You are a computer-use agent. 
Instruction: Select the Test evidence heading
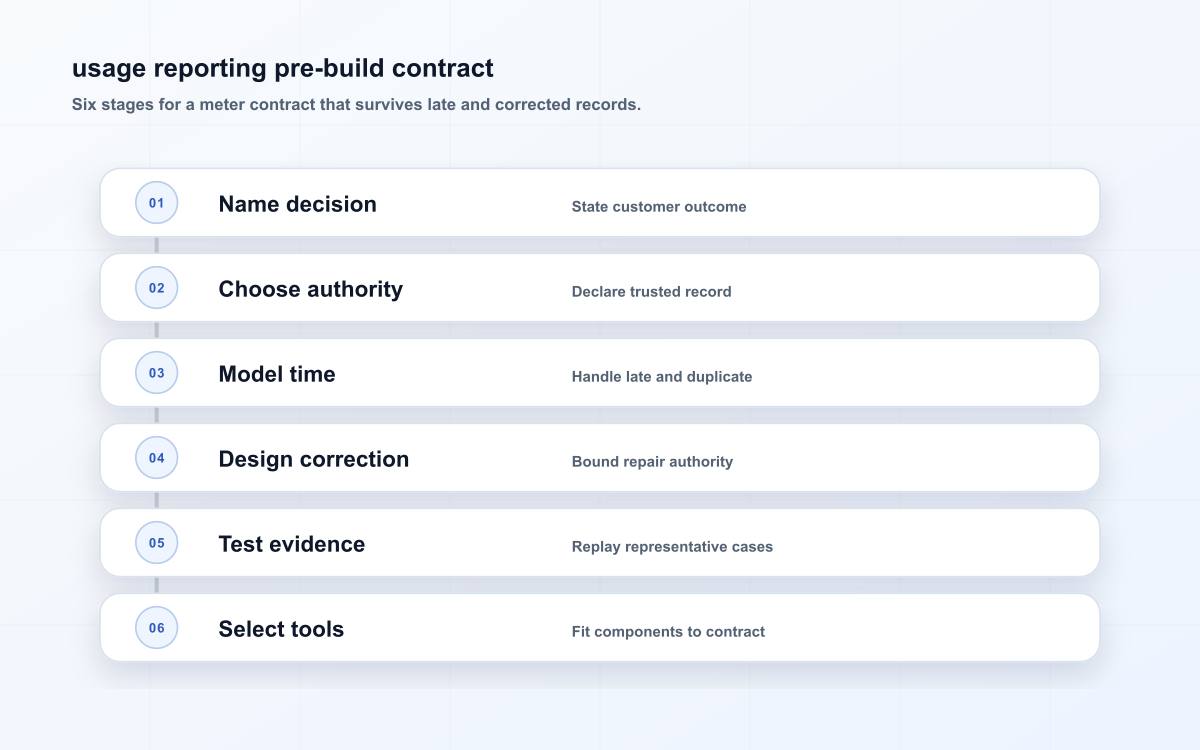(x=292, y=544)
